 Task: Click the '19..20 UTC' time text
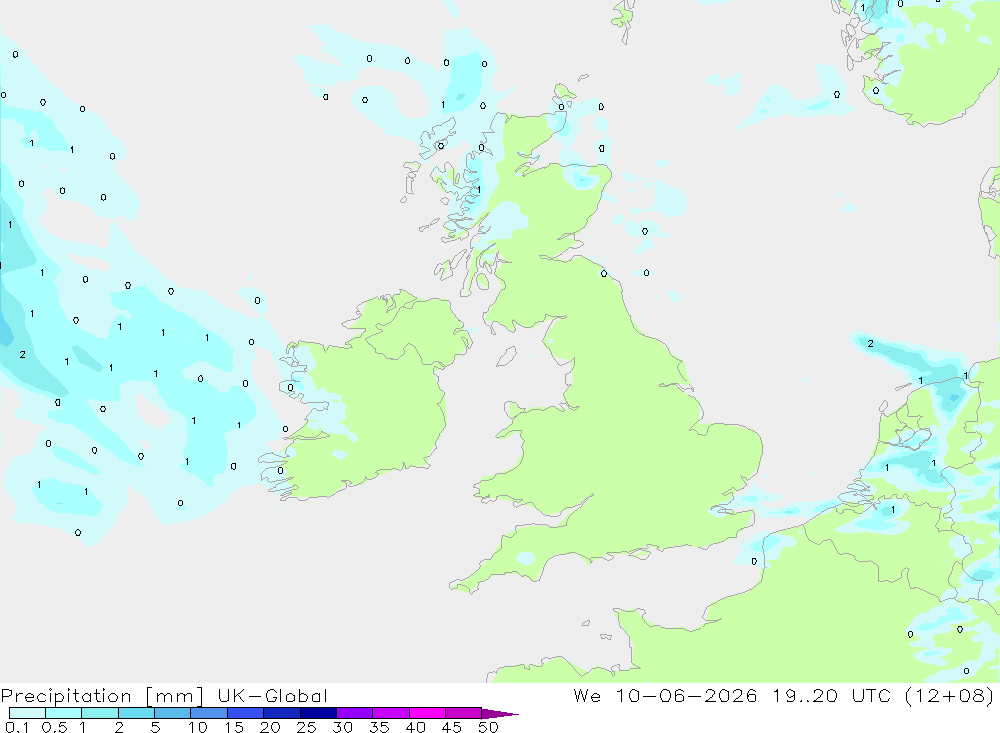pyautogui.click(x=831, y=695)
